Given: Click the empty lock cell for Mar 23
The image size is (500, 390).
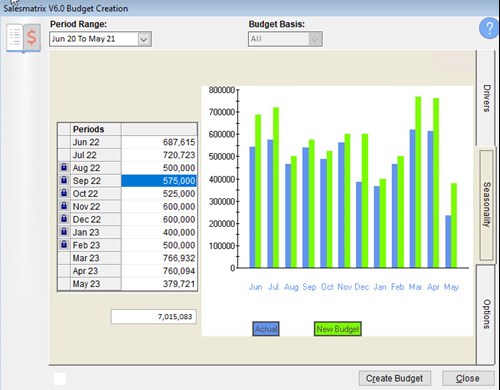Looking at the screenshot, I should (64, 258).
